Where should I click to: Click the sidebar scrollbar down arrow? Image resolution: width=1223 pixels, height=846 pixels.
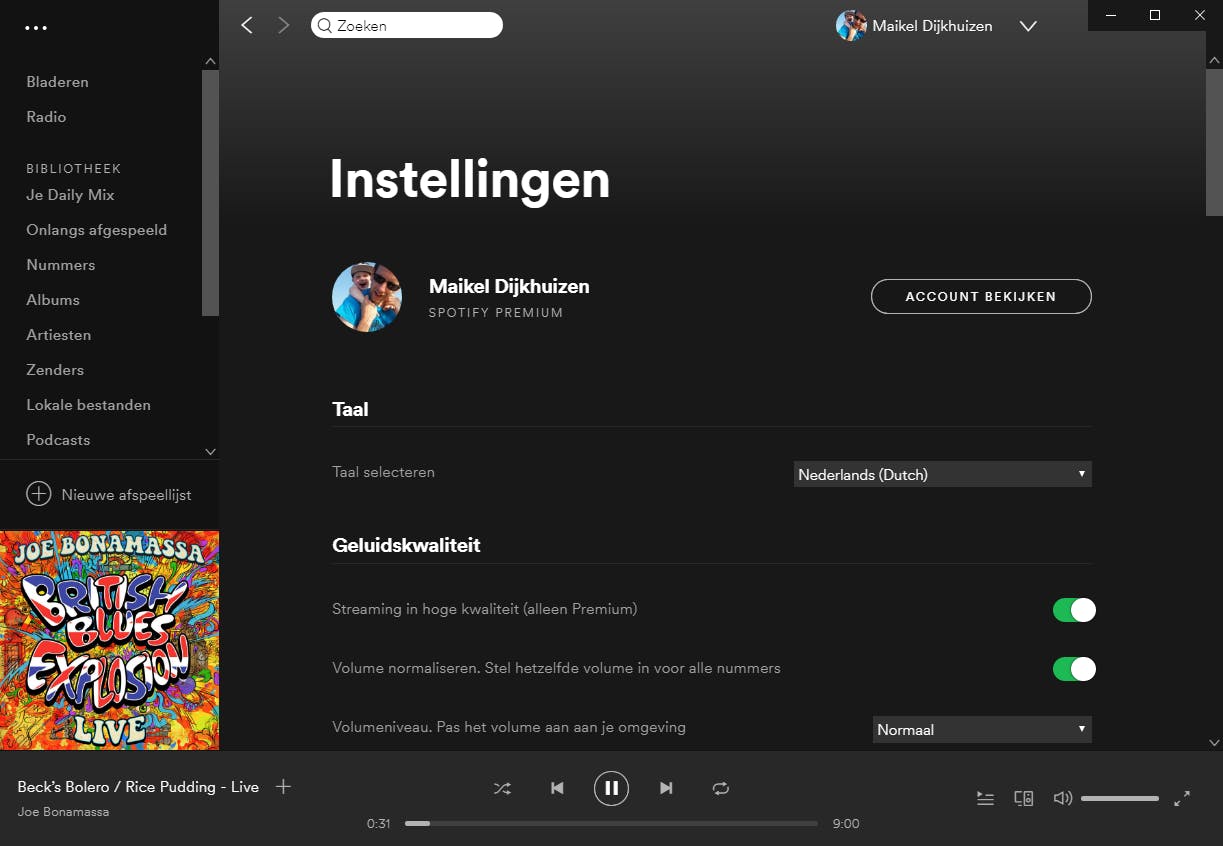click(x=210, y=452)
